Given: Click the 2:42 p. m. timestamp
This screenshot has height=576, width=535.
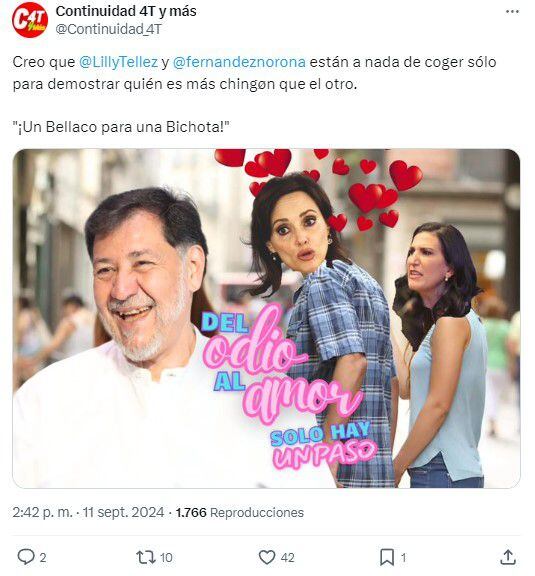Looking at the screenshot, I should click(42, 512).
